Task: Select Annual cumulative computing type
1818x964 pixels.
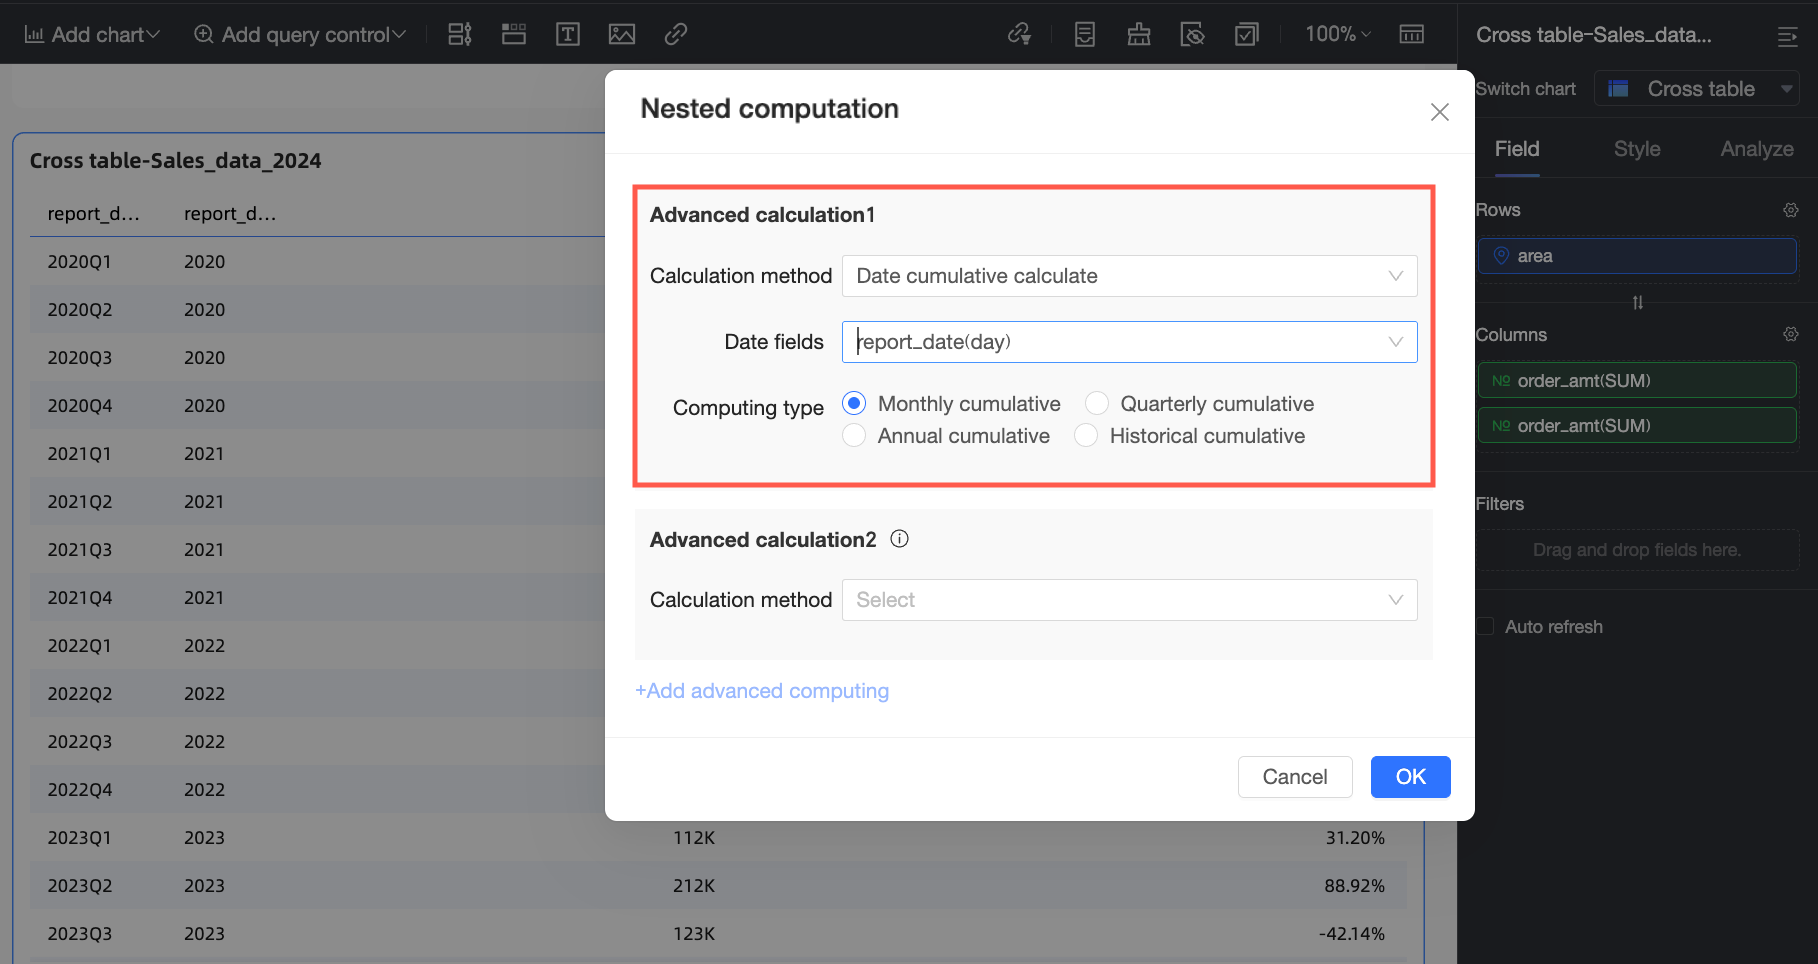Action: tap(854, 436)
